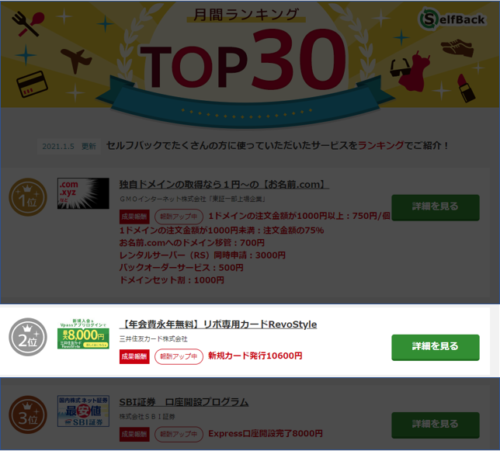Image resolution: width=500 pixels, height=451 pixels.
Task: Click the .com .xyz thumbnail image
Action: 83,193
